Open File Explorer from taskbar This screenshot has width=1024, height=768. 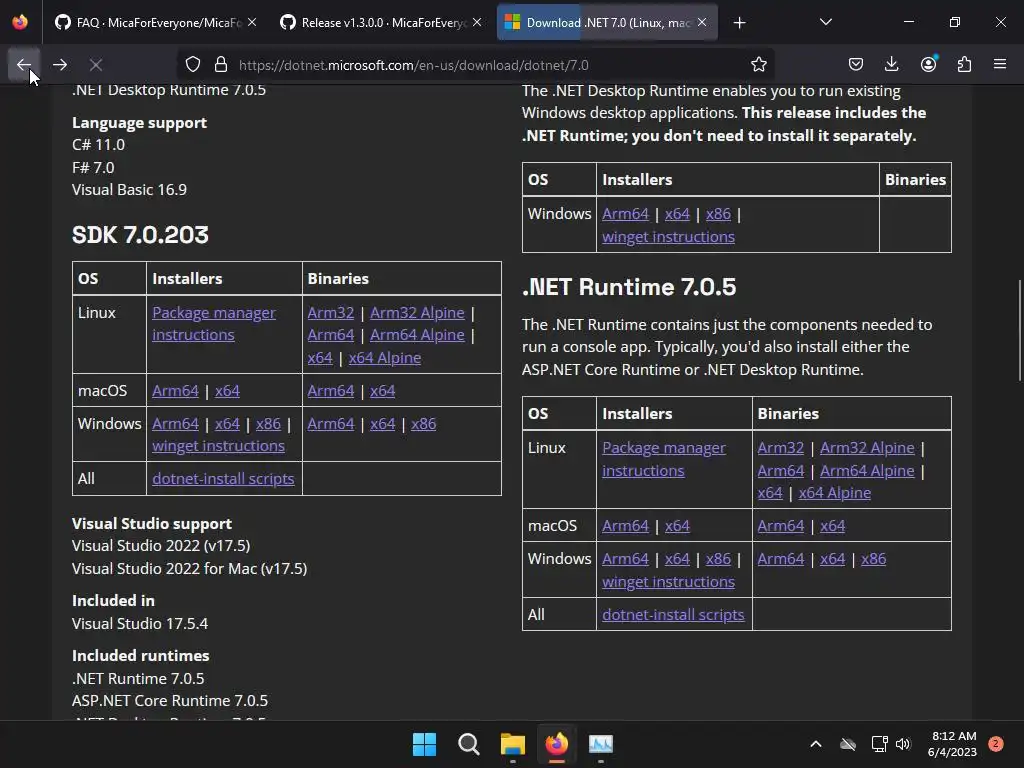[513, 744]
